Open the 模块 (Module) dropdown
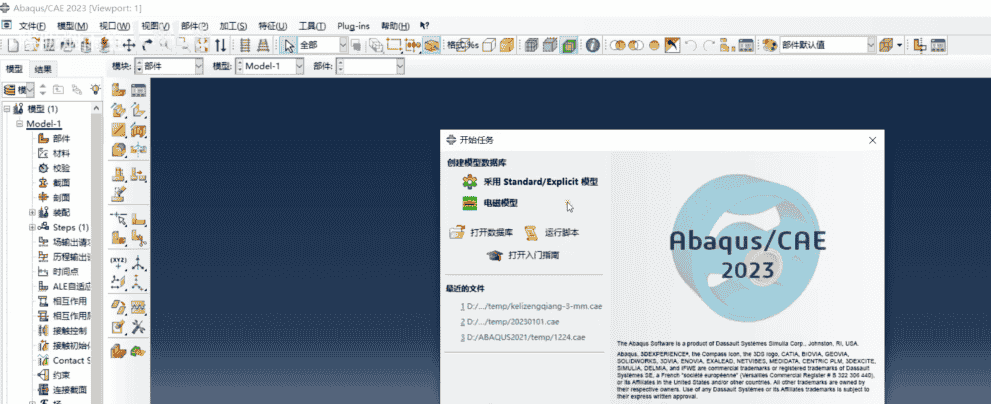Image resolution: width=991 pixels, height=404 pixels. [170, 66]
